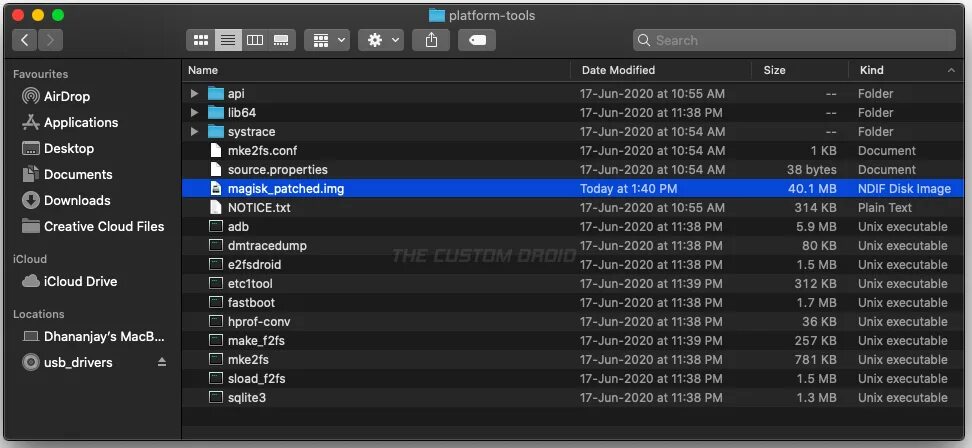
Task: Eject the usb_drivers volume
Action: point(162,362)
